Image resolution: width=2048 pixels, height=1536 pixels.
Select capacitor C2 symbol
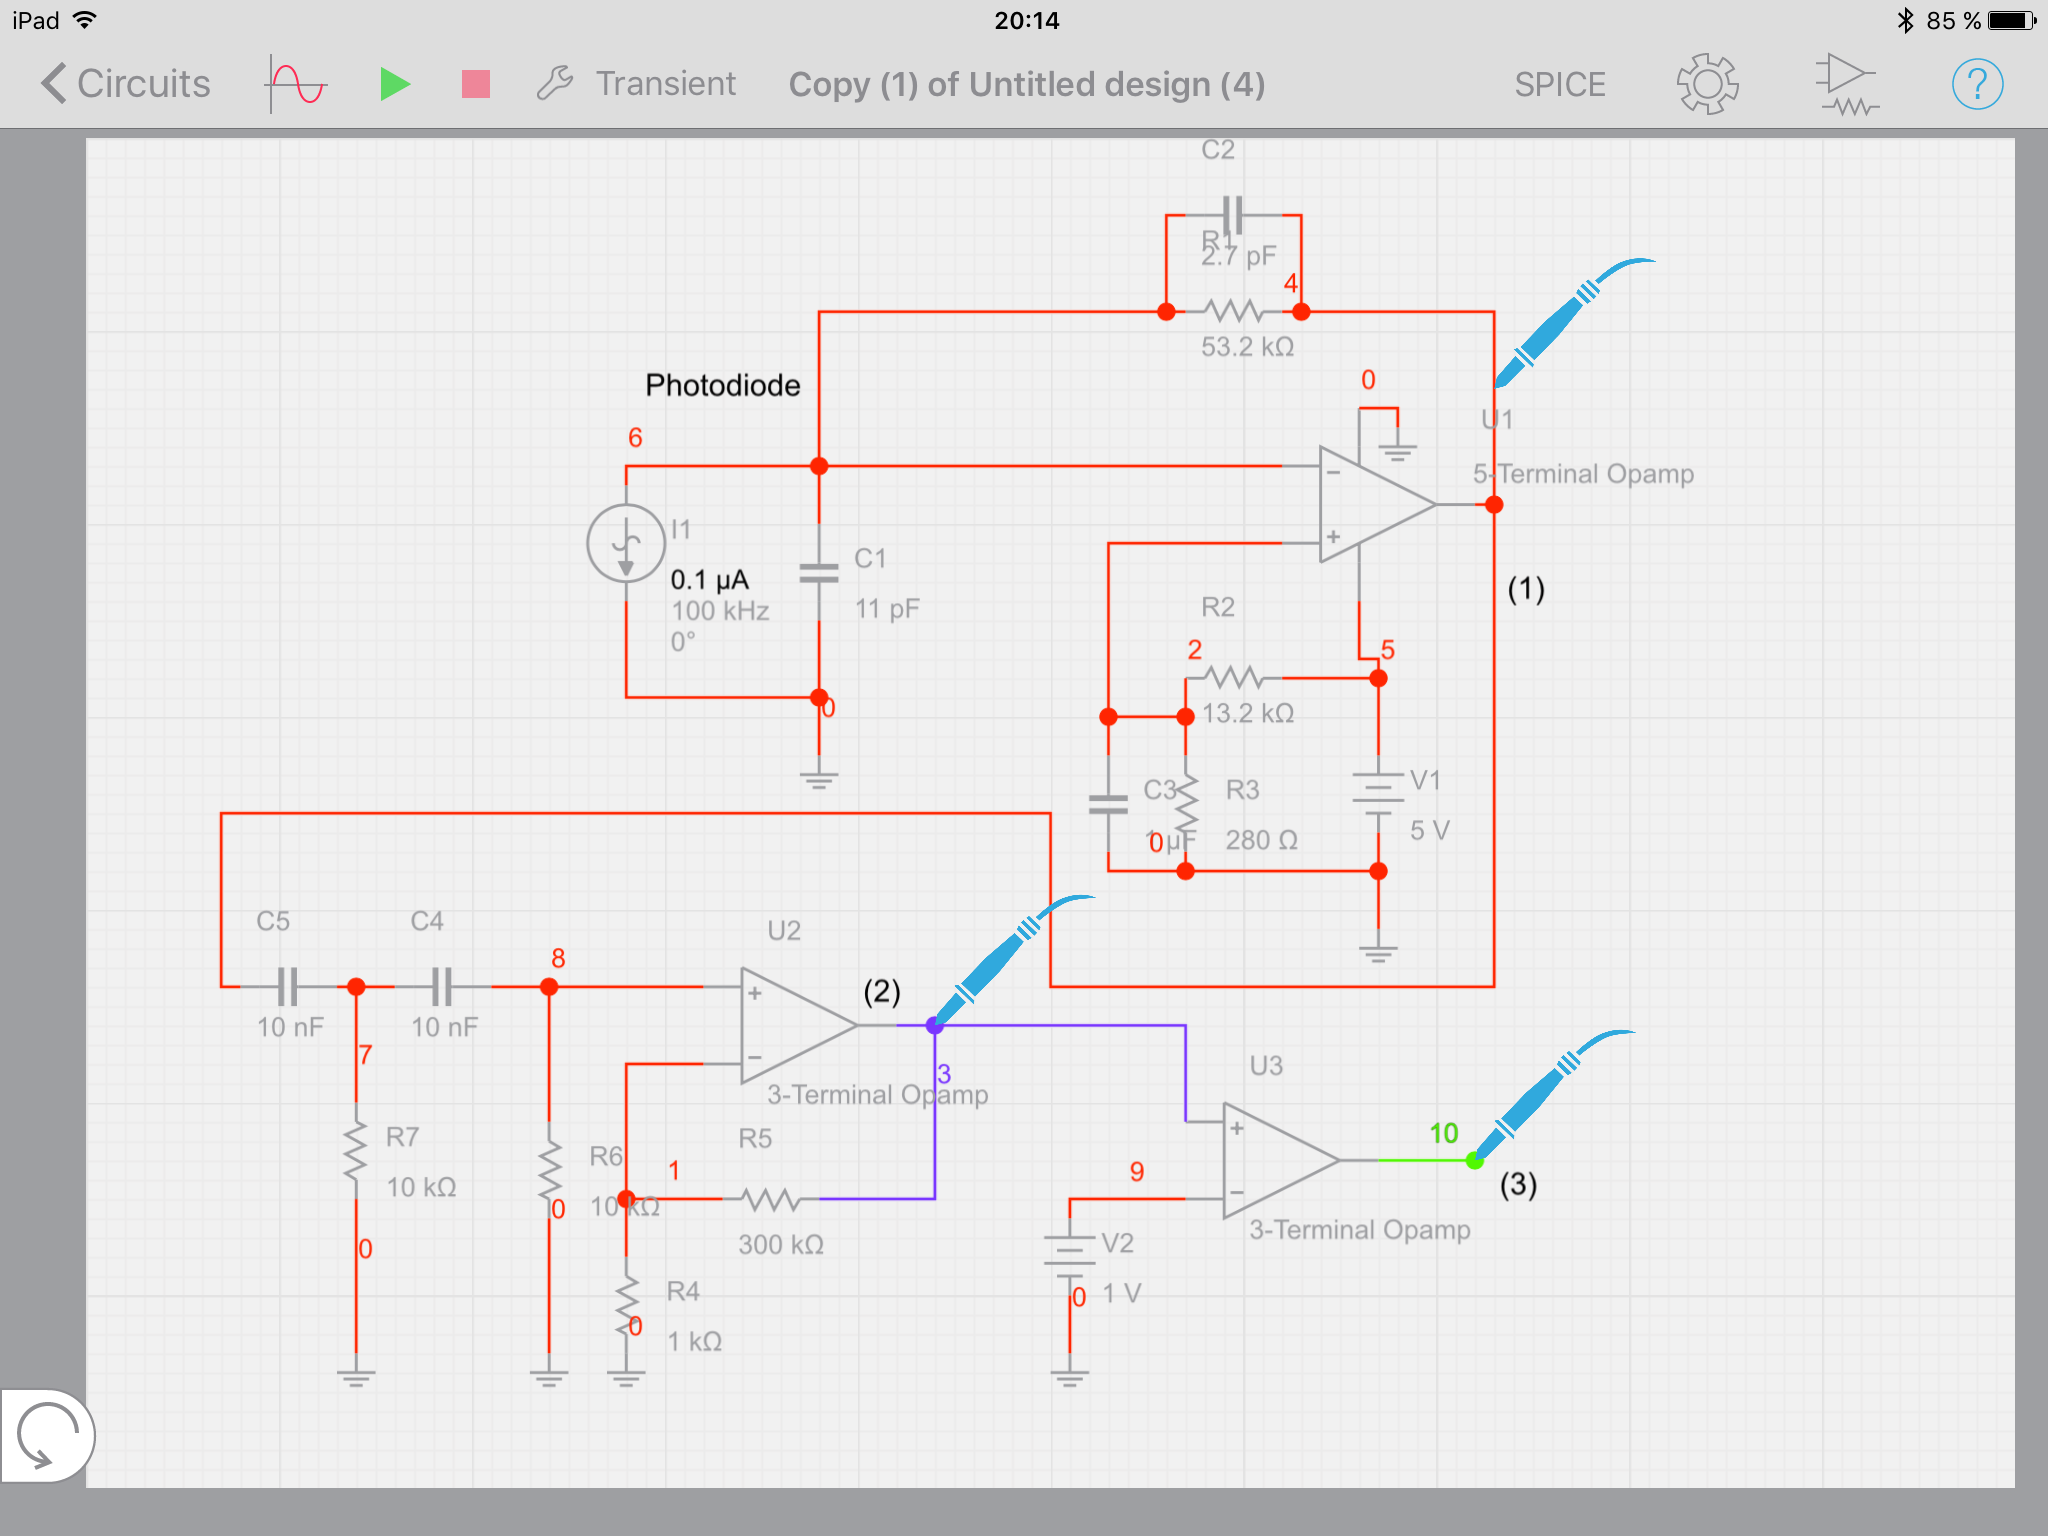1233,215
